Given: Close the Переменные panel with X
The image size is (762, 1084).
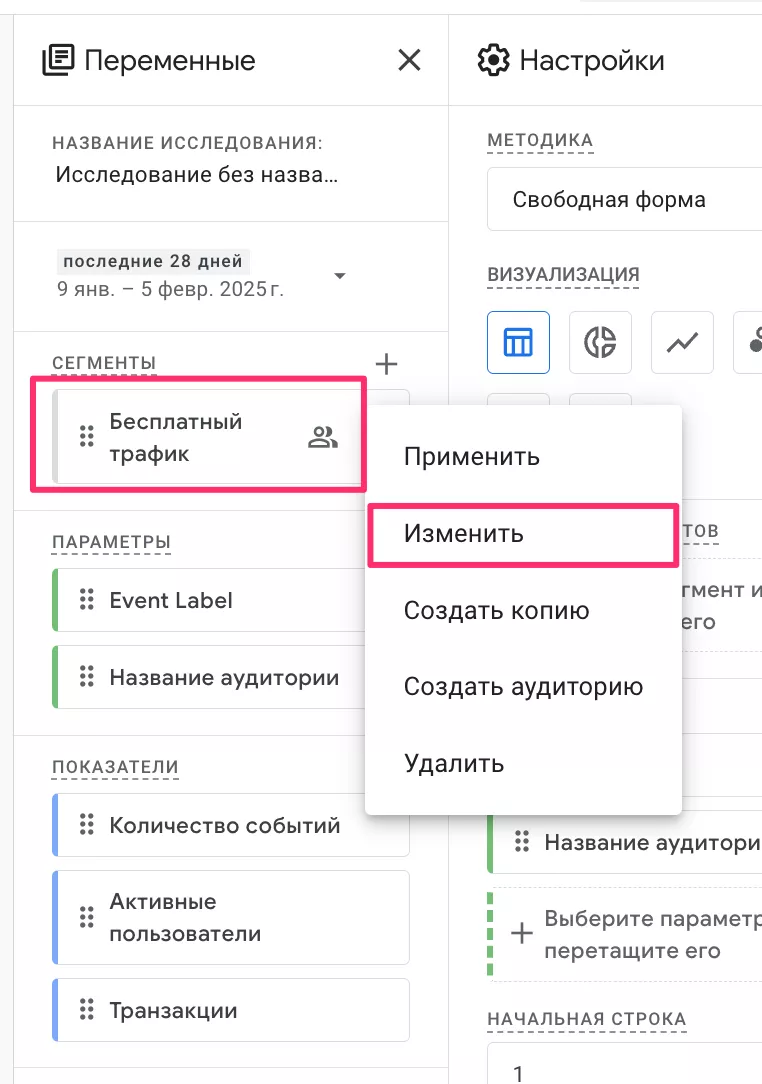Looking at the screenshot, I should click(409, 60).
